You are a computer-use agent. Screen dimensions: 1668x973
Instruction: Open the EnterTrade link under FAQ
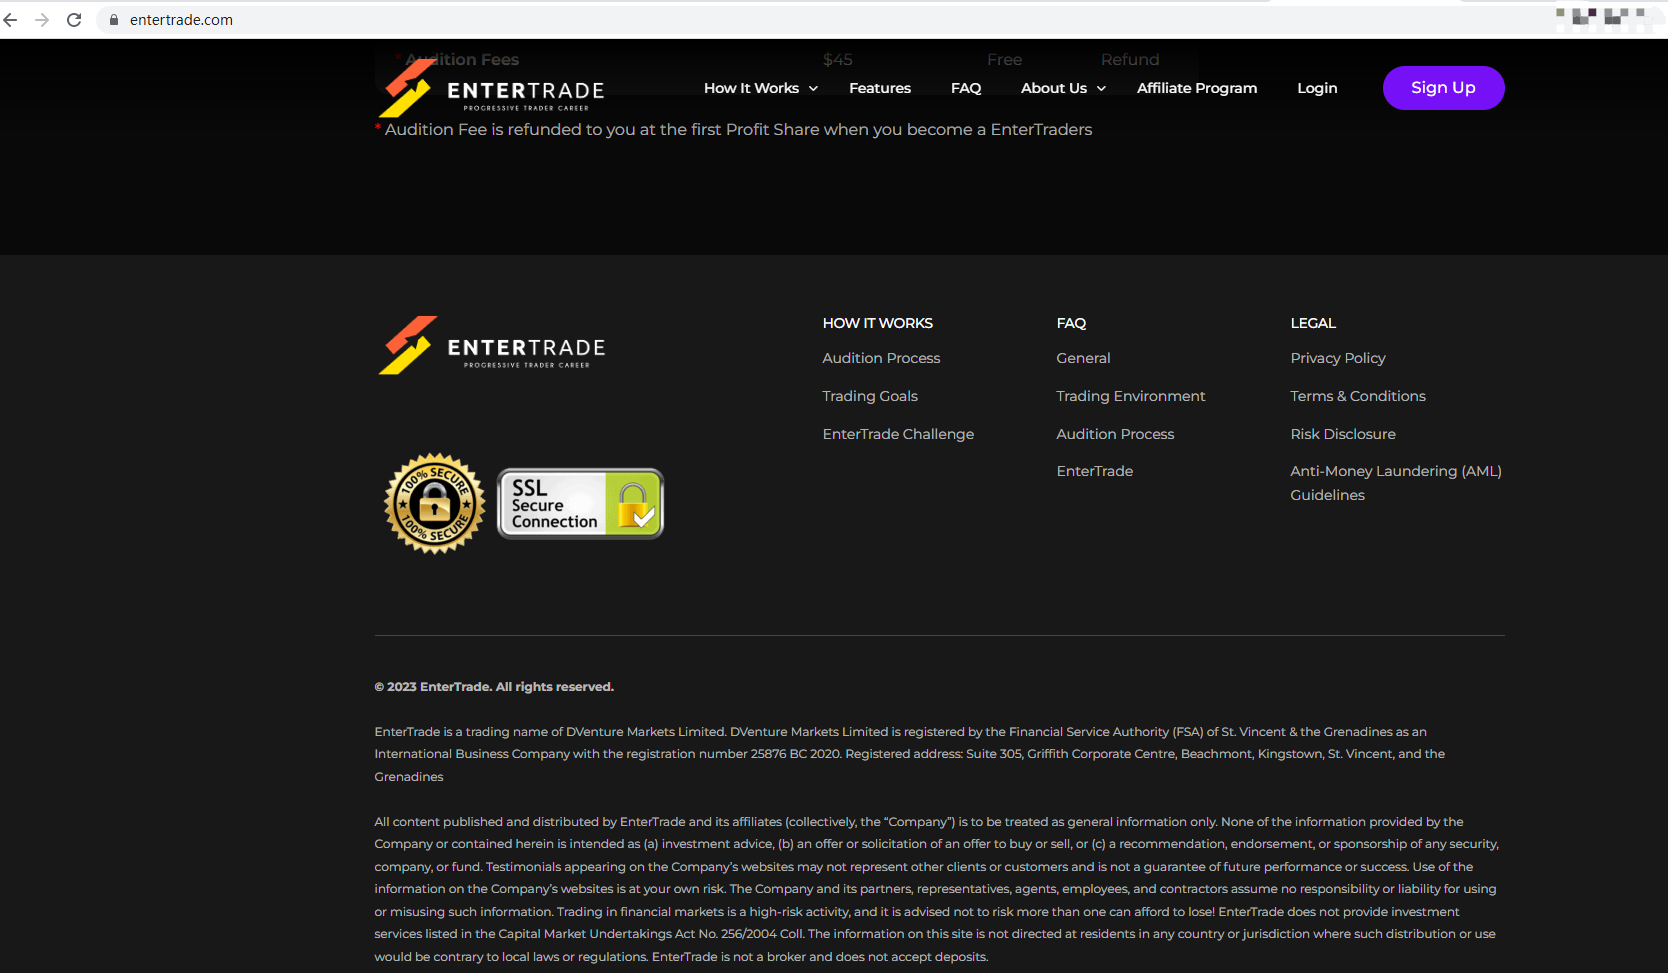pyautogui.click(x=1095, y=471)
